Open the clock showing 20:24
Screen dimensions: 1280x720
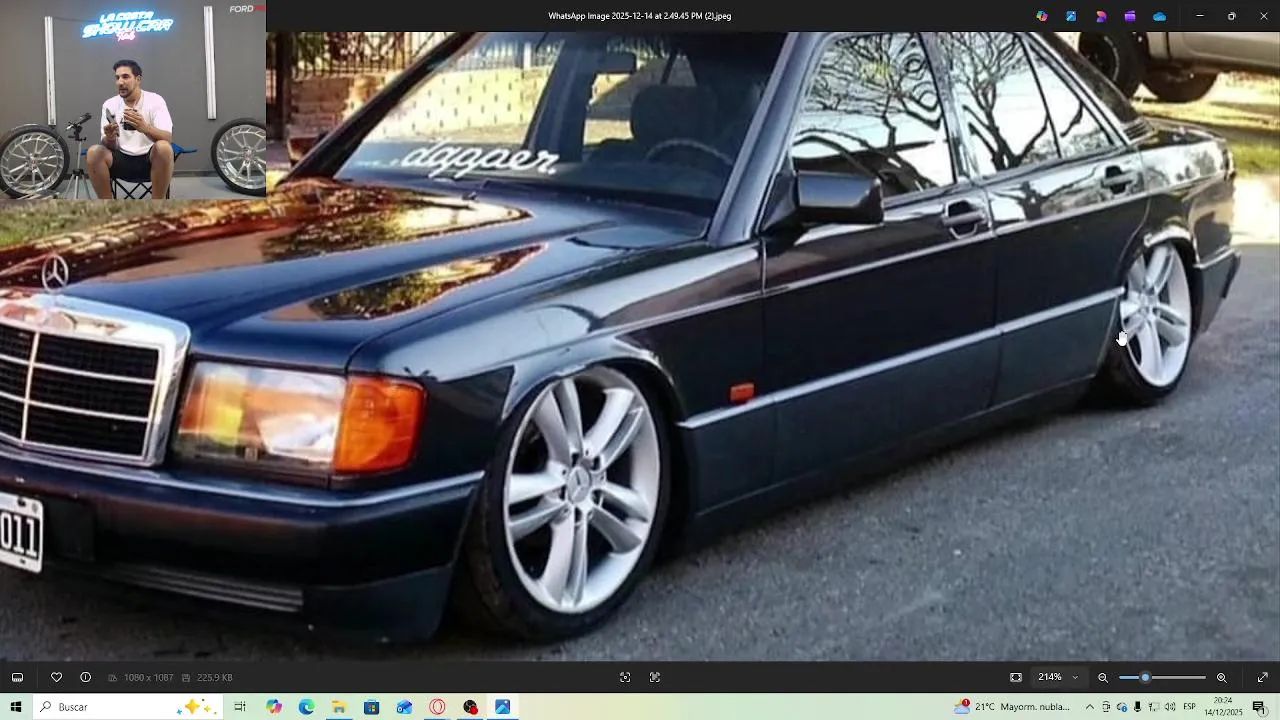point(1223,707)
